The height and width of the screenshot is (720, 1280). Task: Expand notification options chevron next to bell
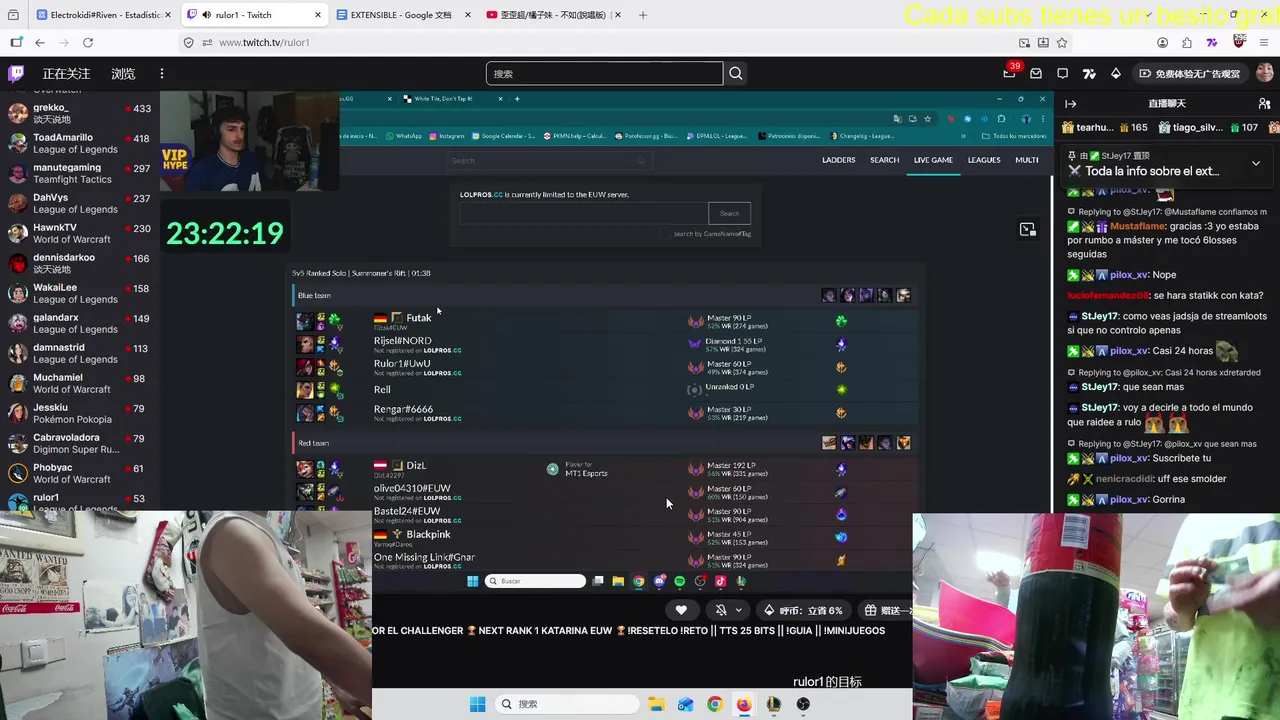[739, 610]
